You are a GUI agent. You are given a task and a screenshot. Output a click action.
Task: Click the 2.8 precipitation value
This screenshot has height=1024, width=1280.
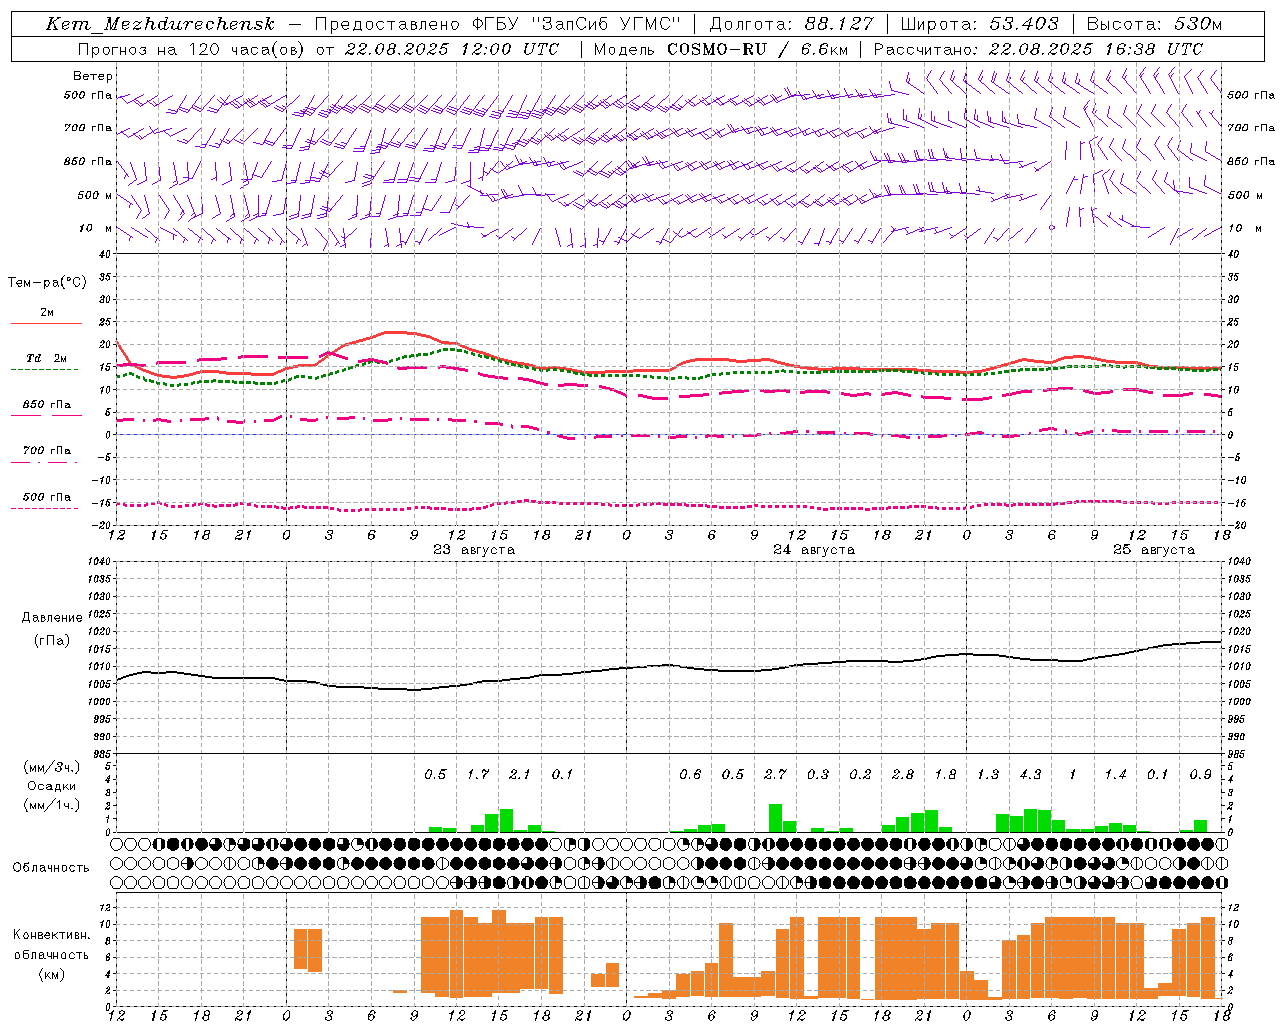[903, 774]
